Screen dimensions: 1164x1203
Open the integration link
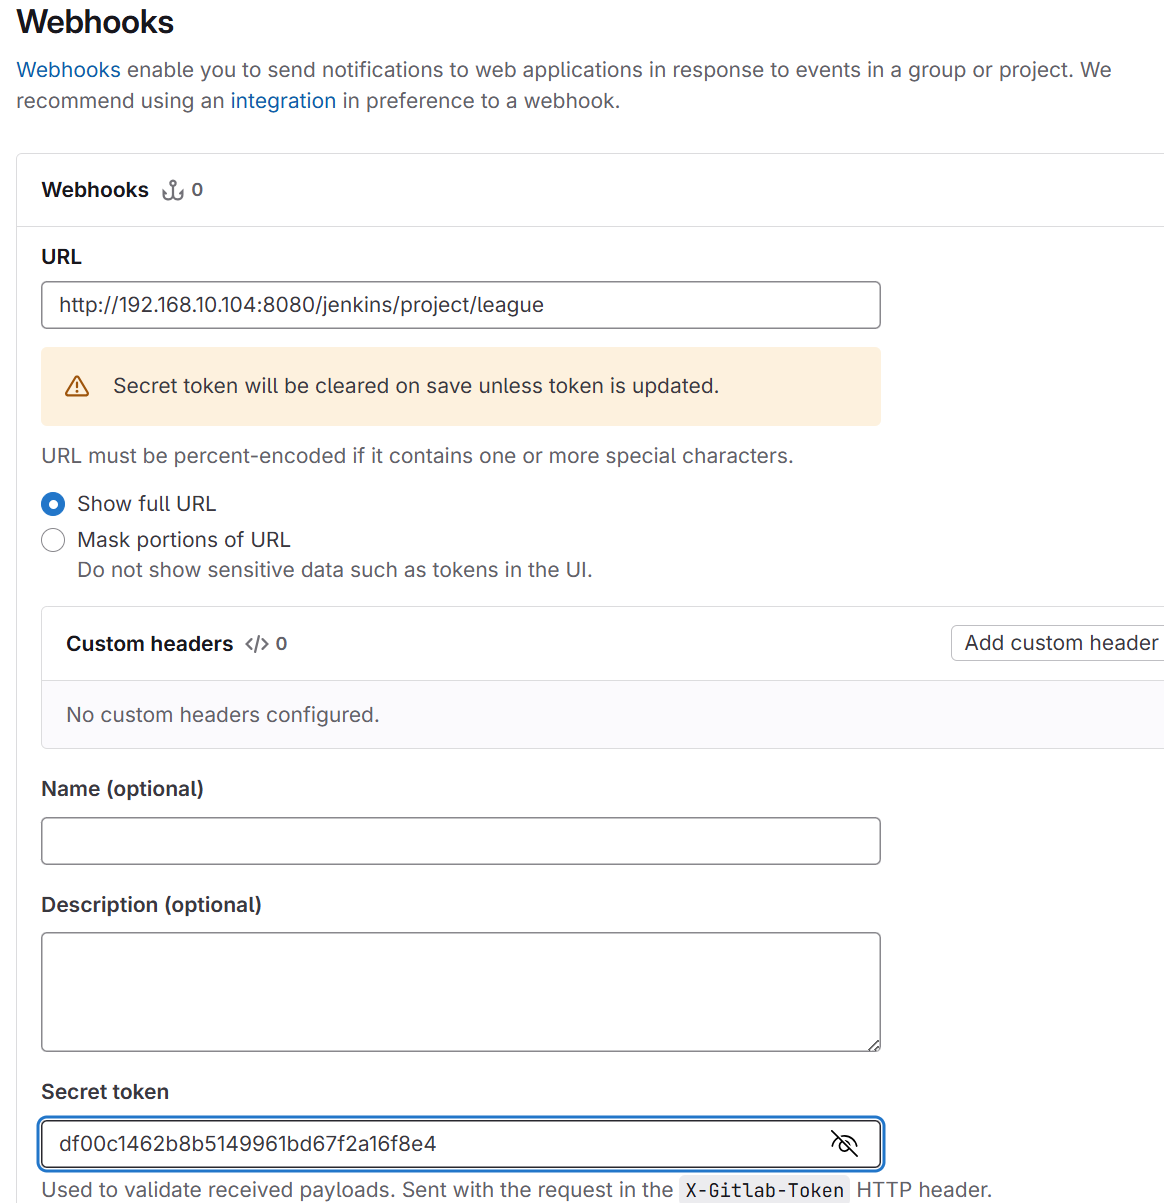tap(283, 101)
